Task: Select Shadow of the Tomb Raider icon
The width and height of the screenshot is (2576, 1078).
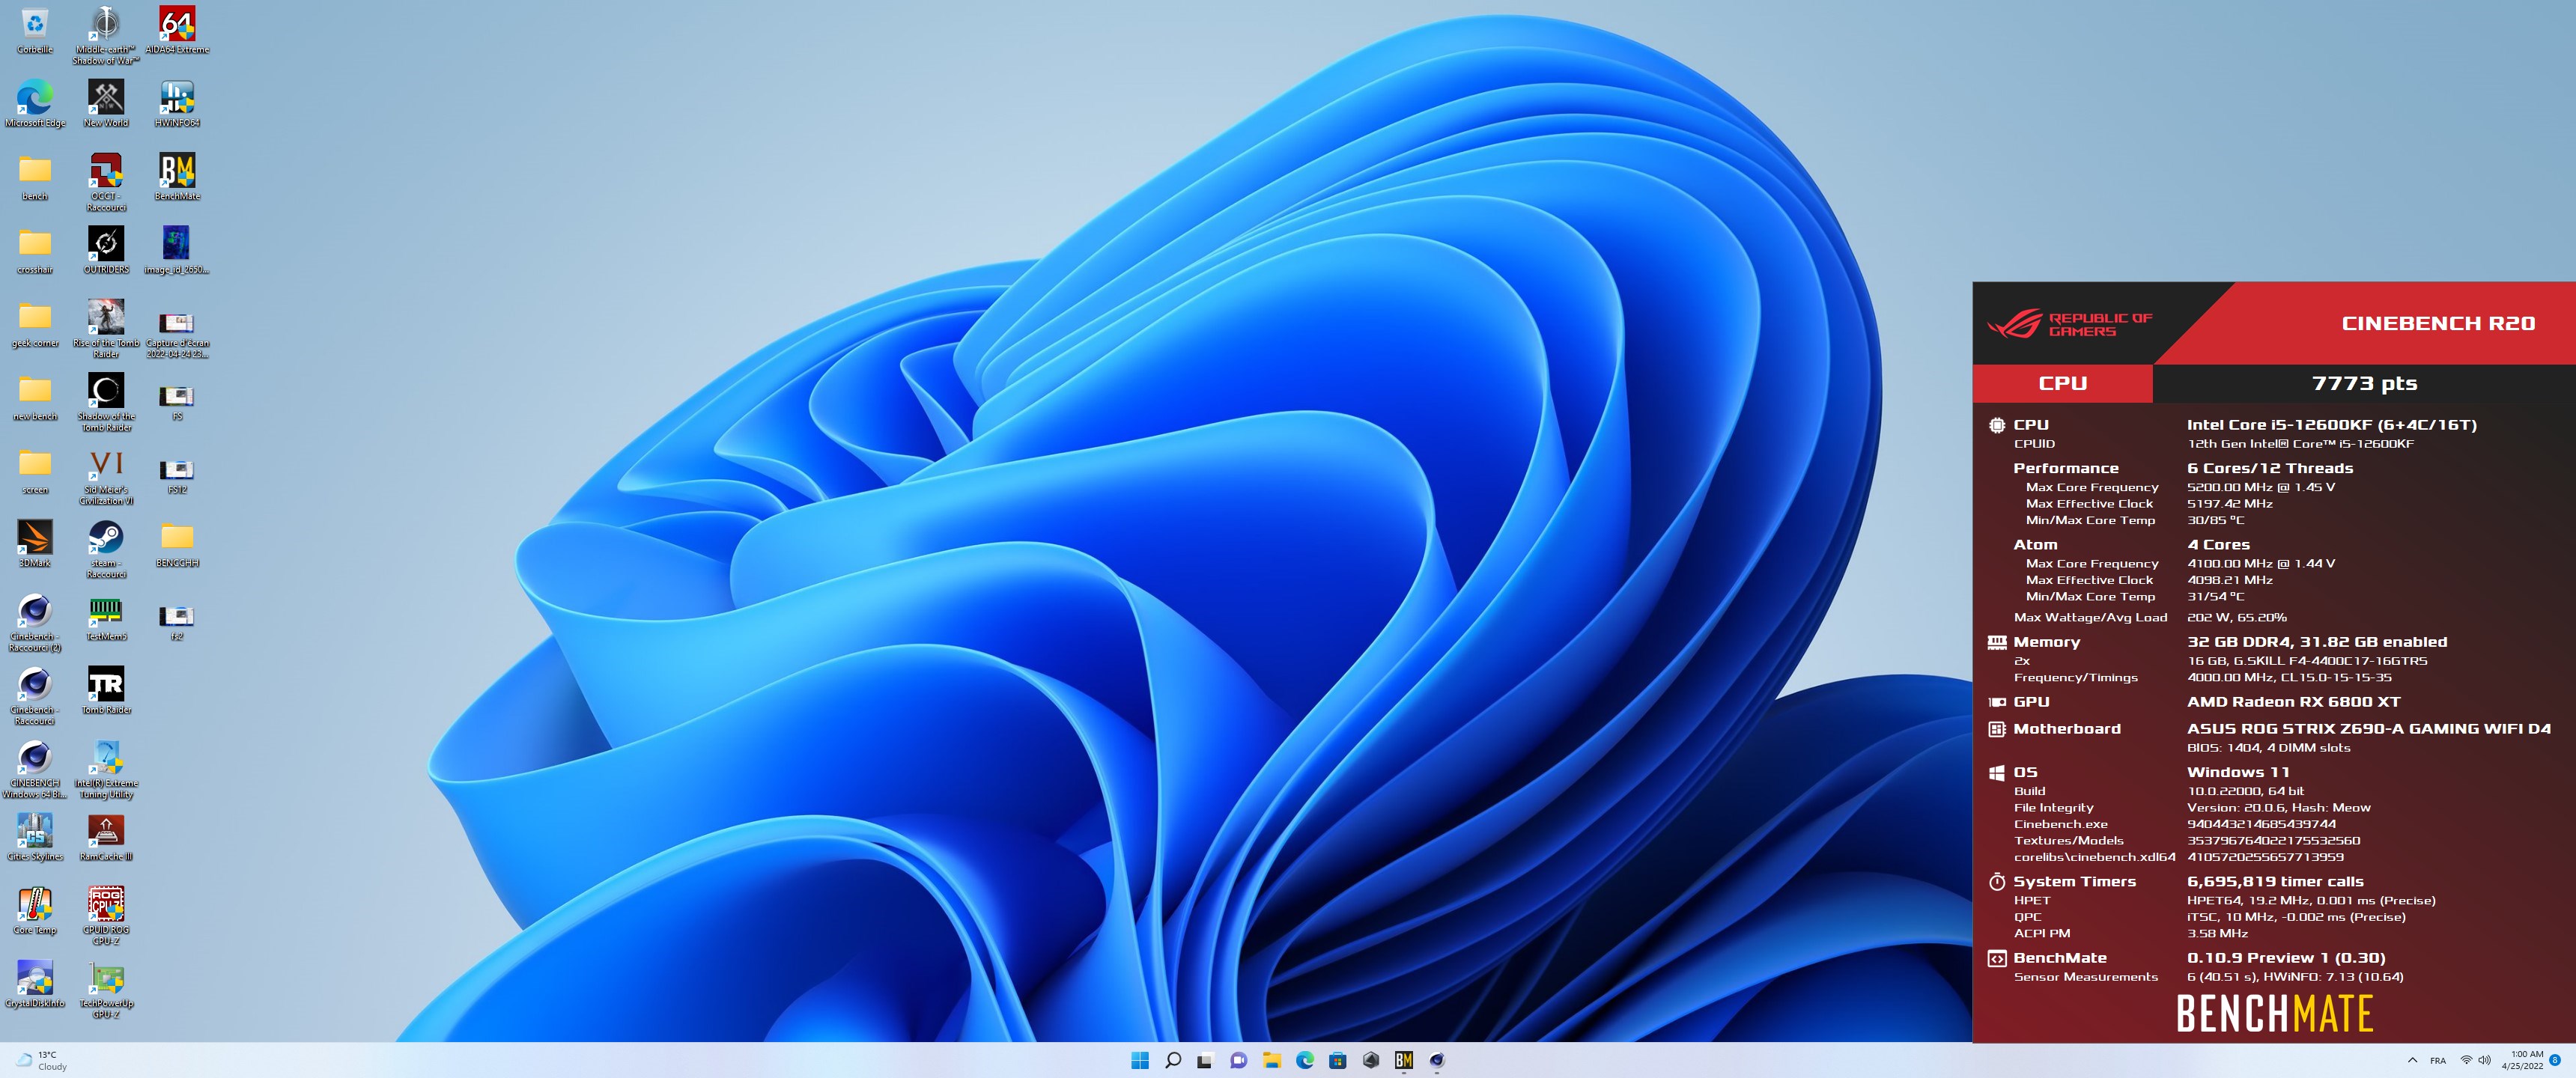Action: [x=106, y=402]
